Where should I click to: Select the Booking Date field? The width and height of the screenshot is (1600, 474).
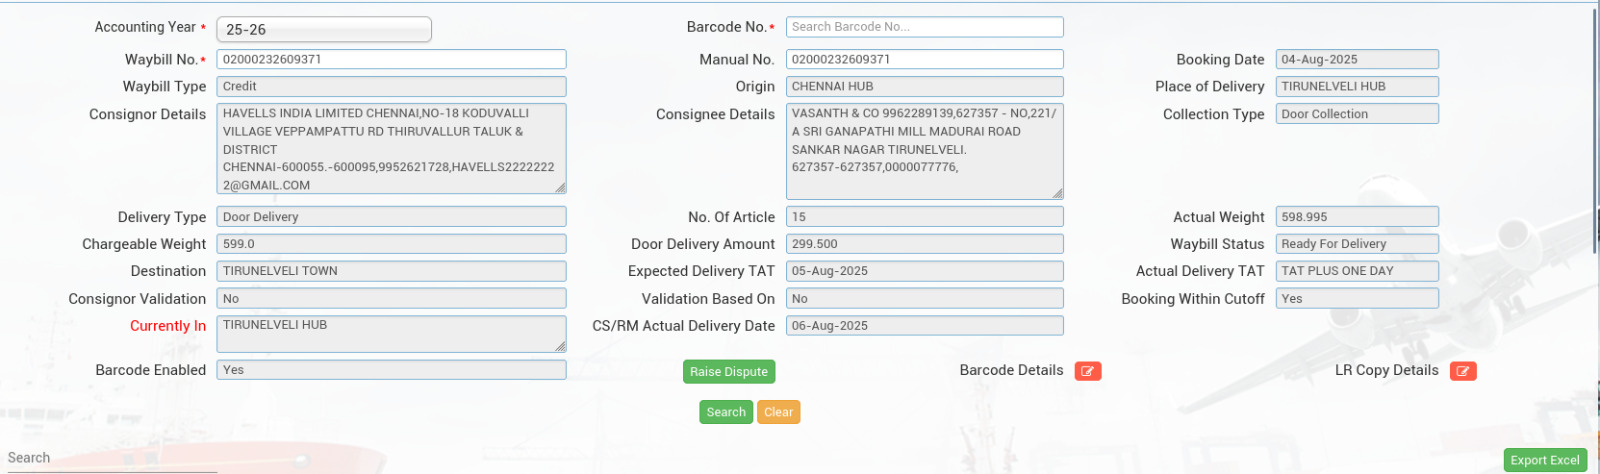(1356, 59)
